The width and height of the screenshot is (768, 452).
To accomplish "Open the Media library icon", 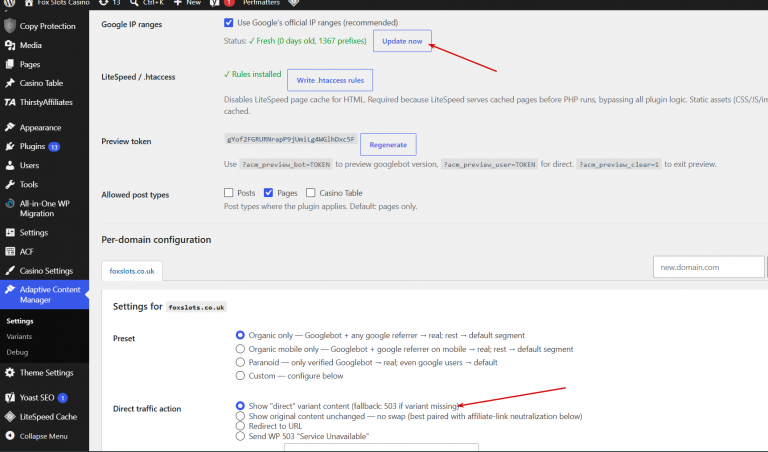I will tap(10, 45).
